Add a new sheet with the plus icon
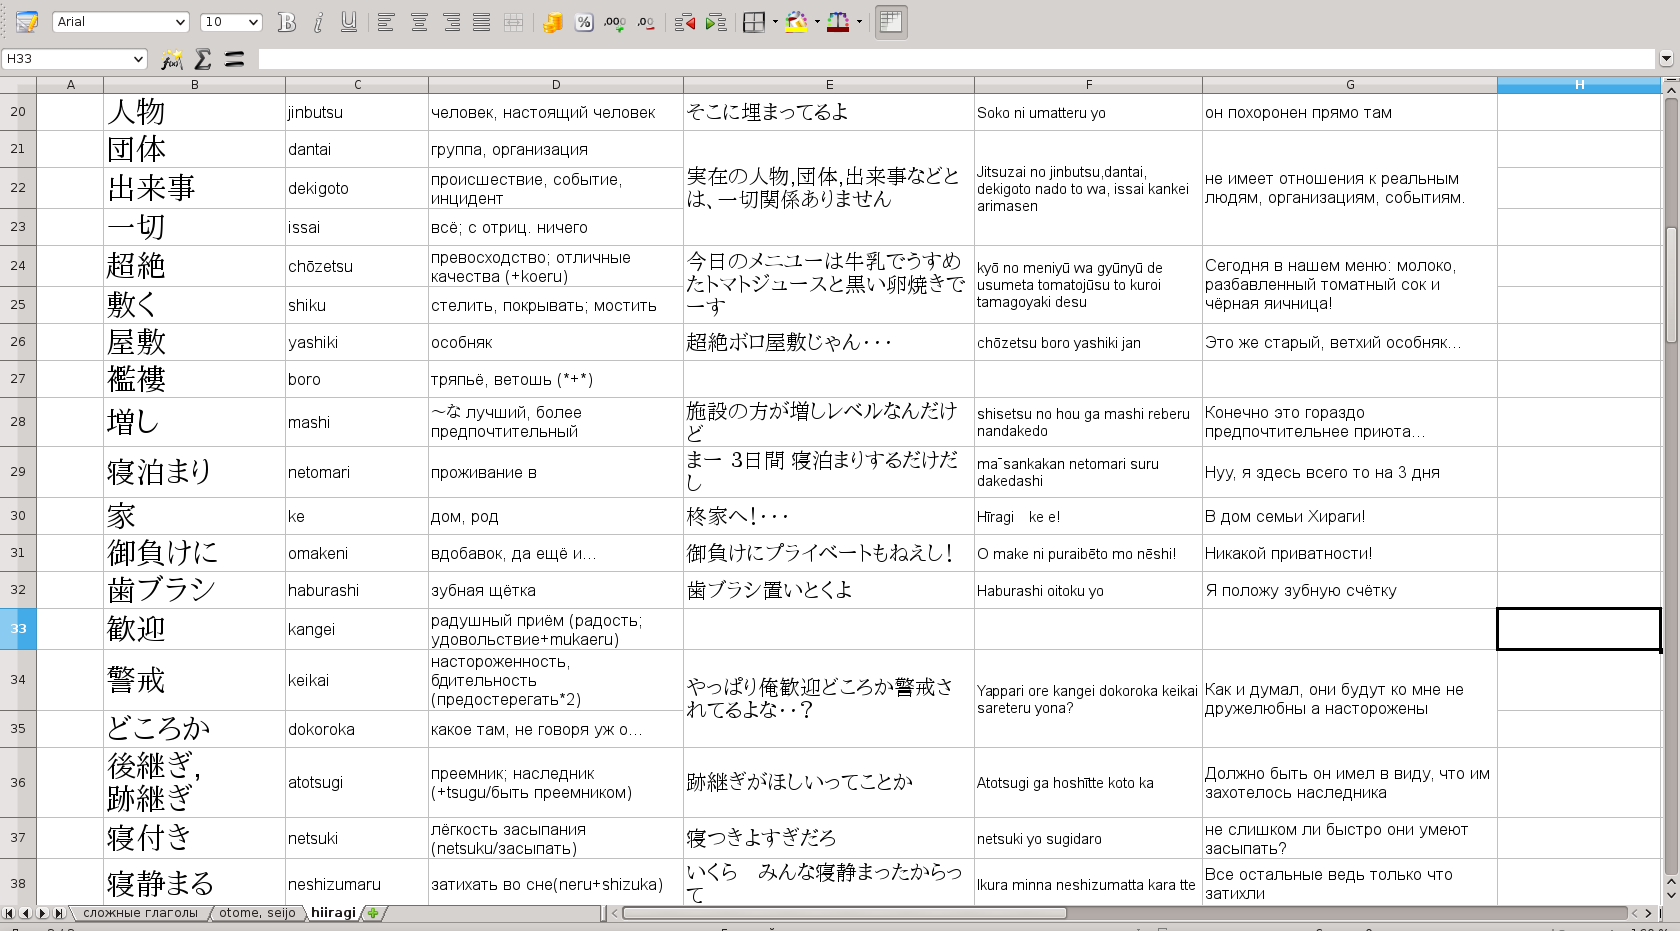 pyautogui.click(x=373, y=913)
